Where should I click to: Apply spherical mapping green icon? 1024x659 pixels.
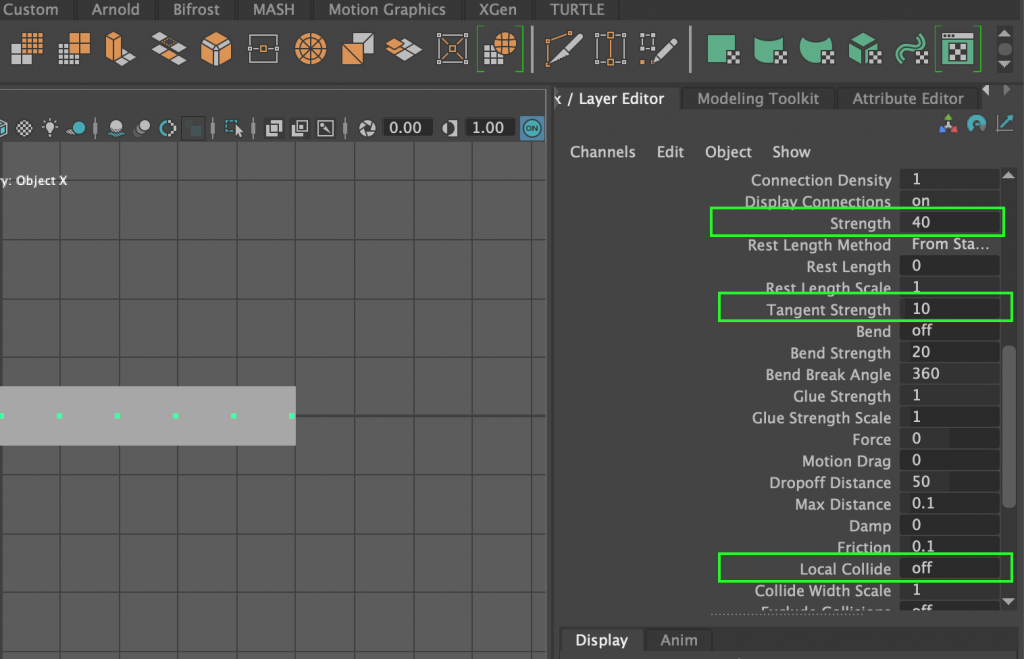(817, 49)
